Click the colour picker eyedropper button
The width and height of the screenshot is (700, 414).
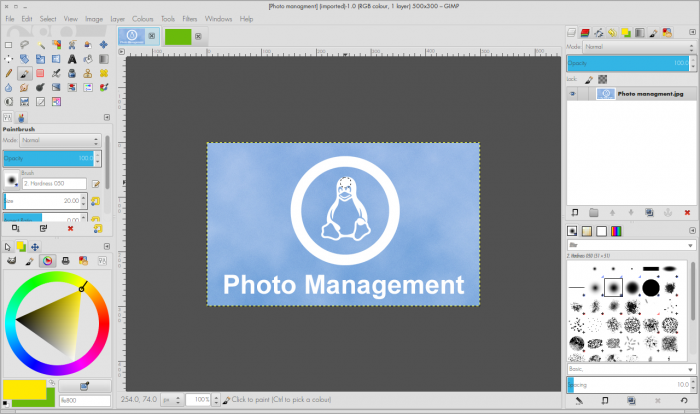(x=84, y=386)
